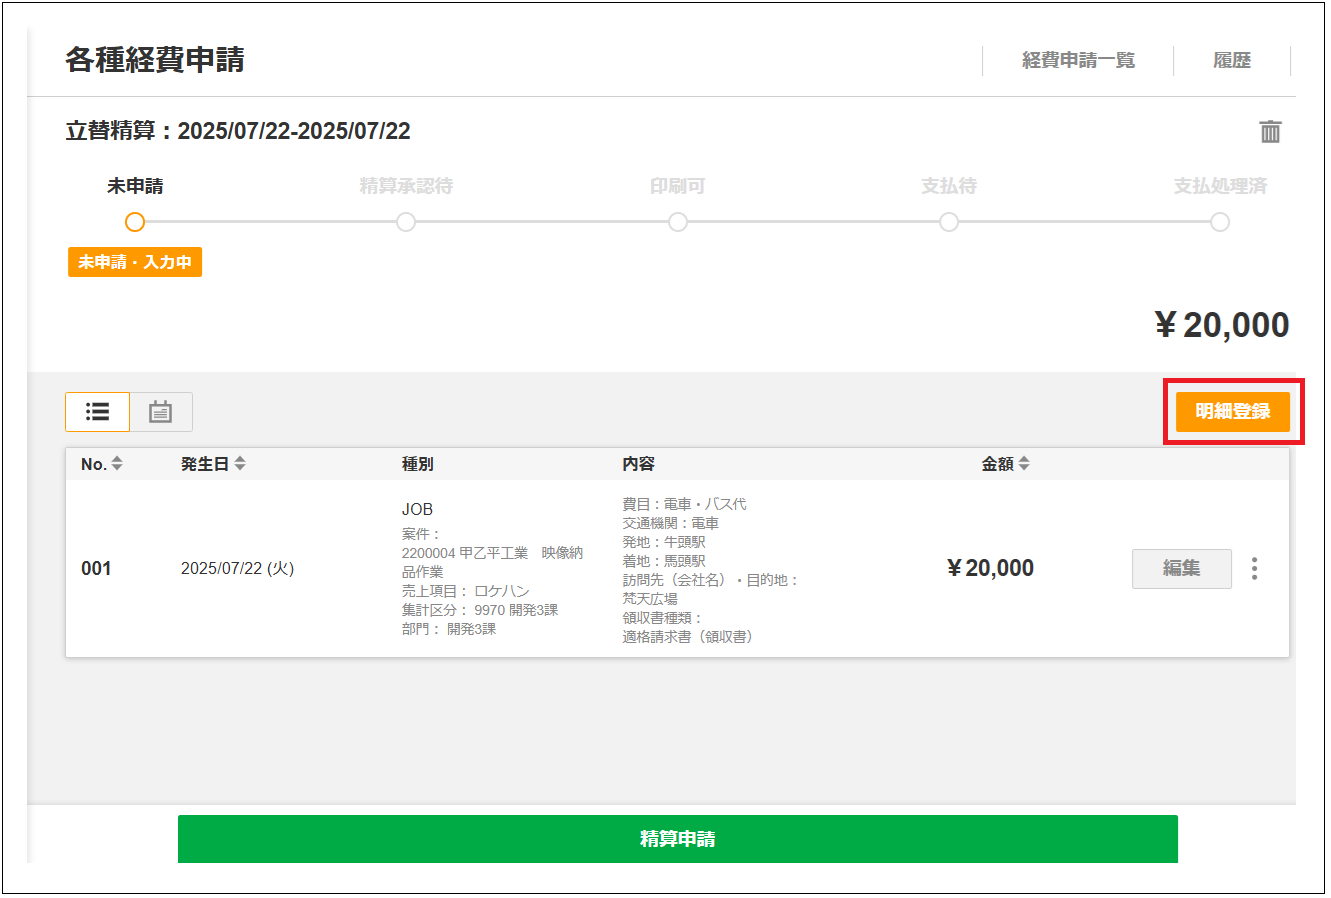Click the 精算承認待 progress step circle
Image resolution: width=1331 pixels, height=898 pixels.
click(406, 222)
